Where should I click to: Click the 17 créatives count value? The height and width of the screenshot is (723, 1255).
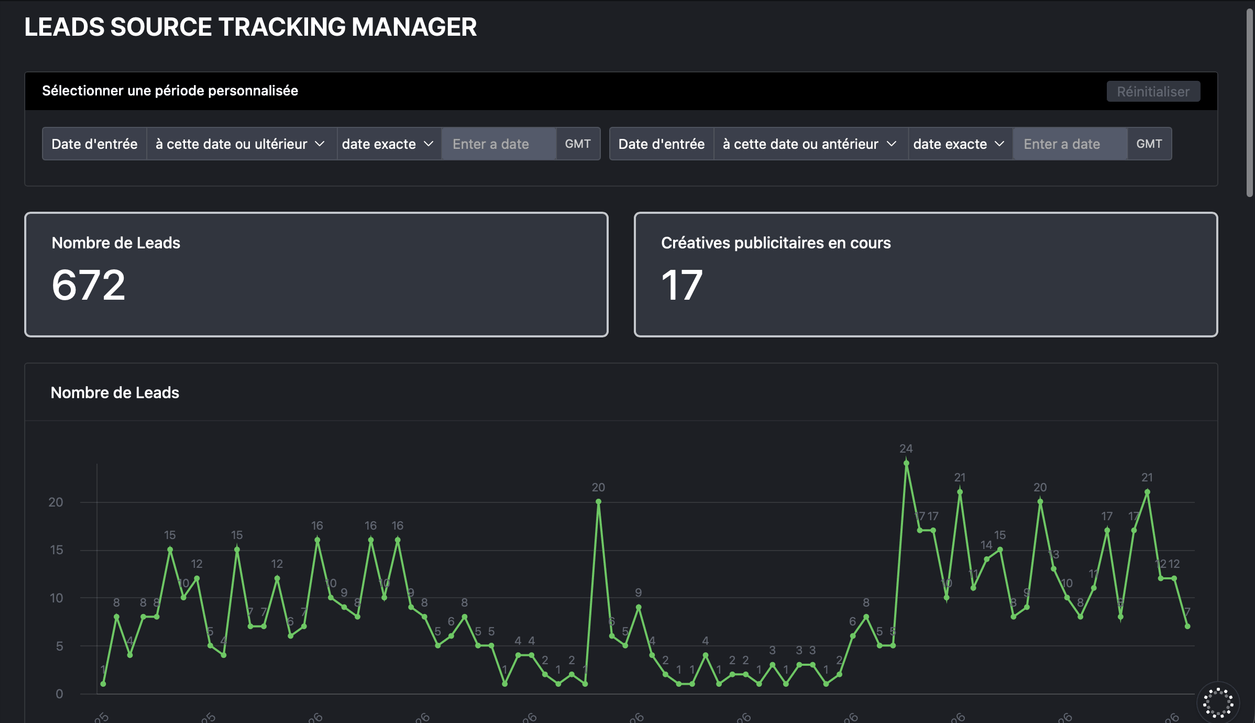coord(682,286)
